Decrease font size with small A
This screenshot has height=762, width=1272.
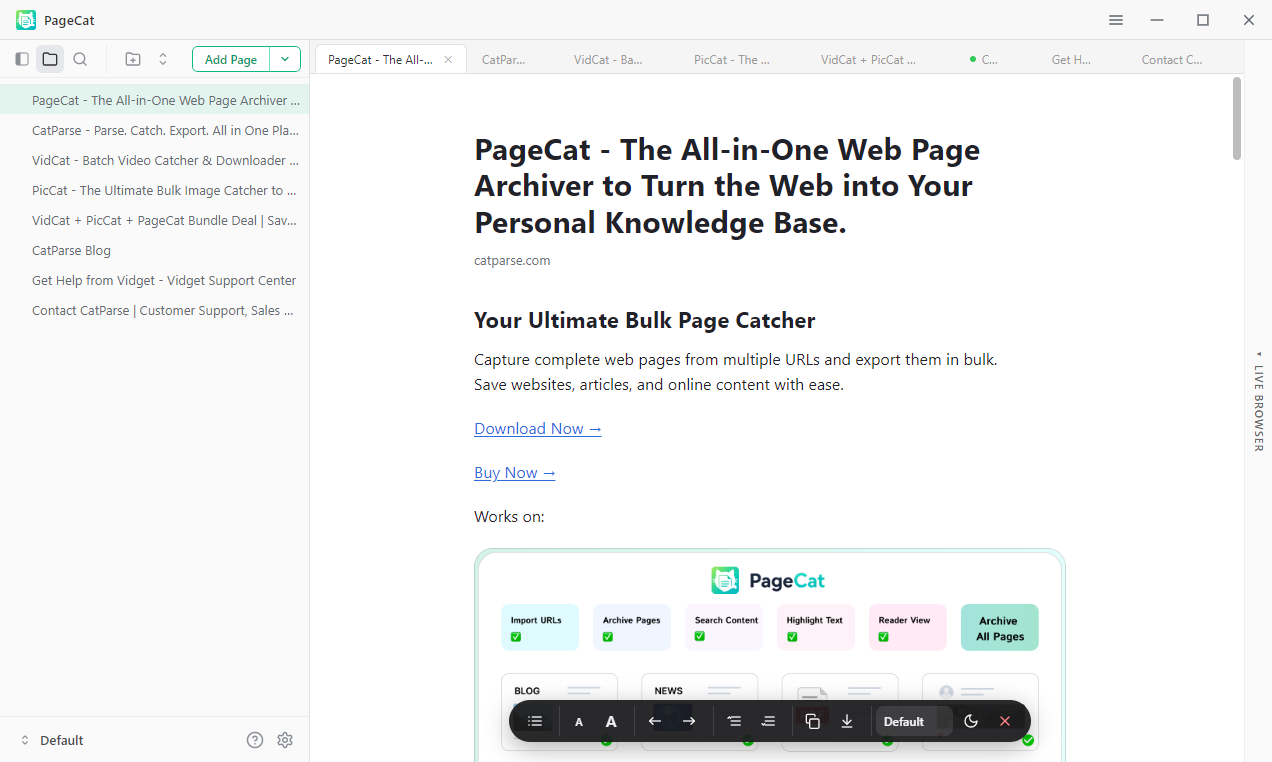click(579, 722)
